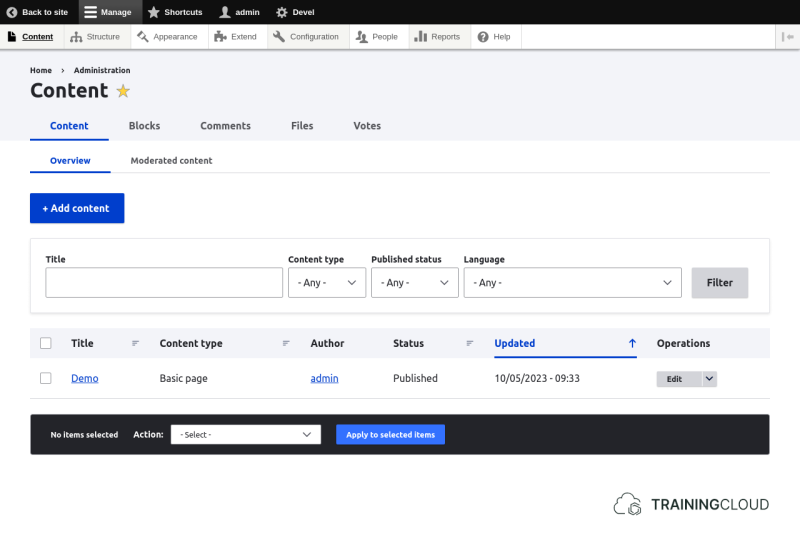The image size is (800, 547).
Task: Sort by Content type column icon
Action: pos(286,343)
